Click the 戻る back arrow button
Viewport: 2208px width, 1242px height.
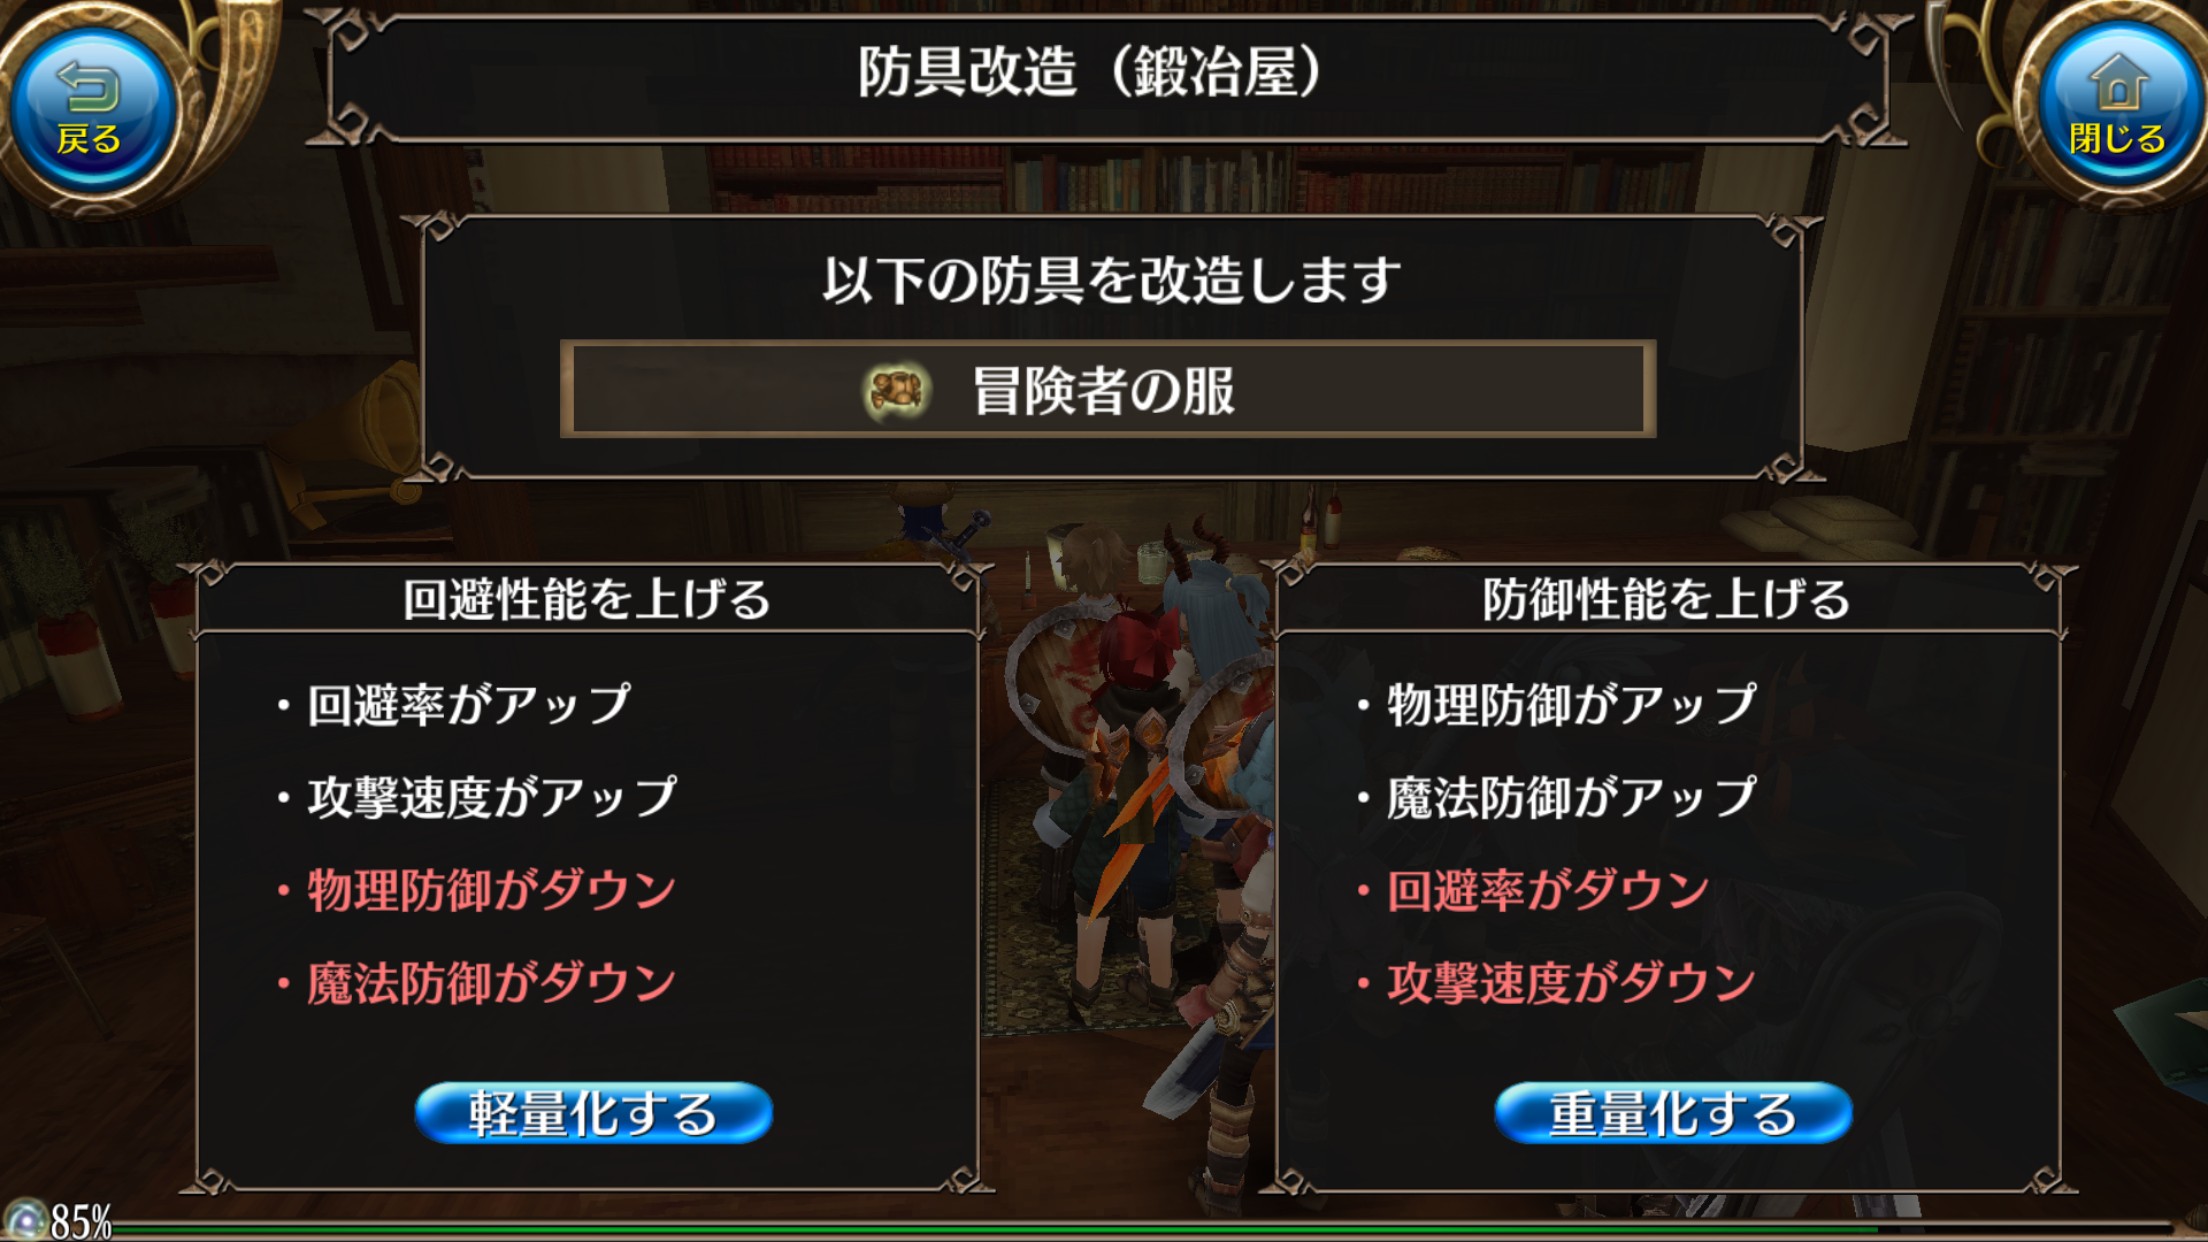pyautogui.click(x=92, y=108)
